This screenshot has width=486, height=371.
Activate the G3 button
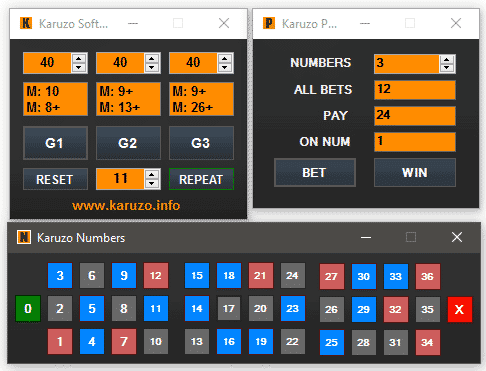201,143
